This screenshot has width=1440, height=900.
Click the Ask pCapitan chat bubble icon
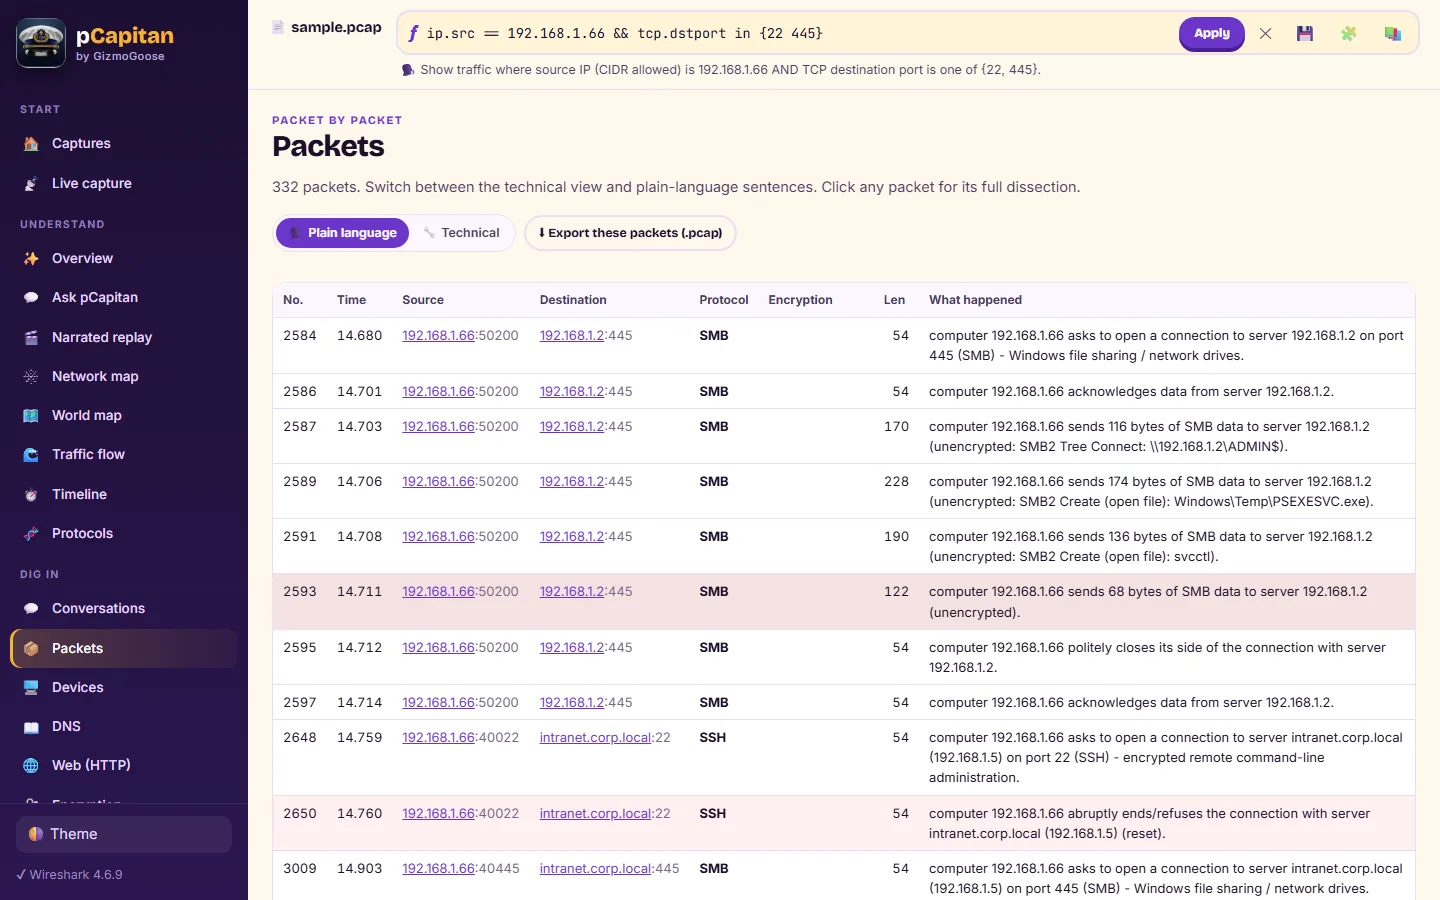(x=31, y=298)
